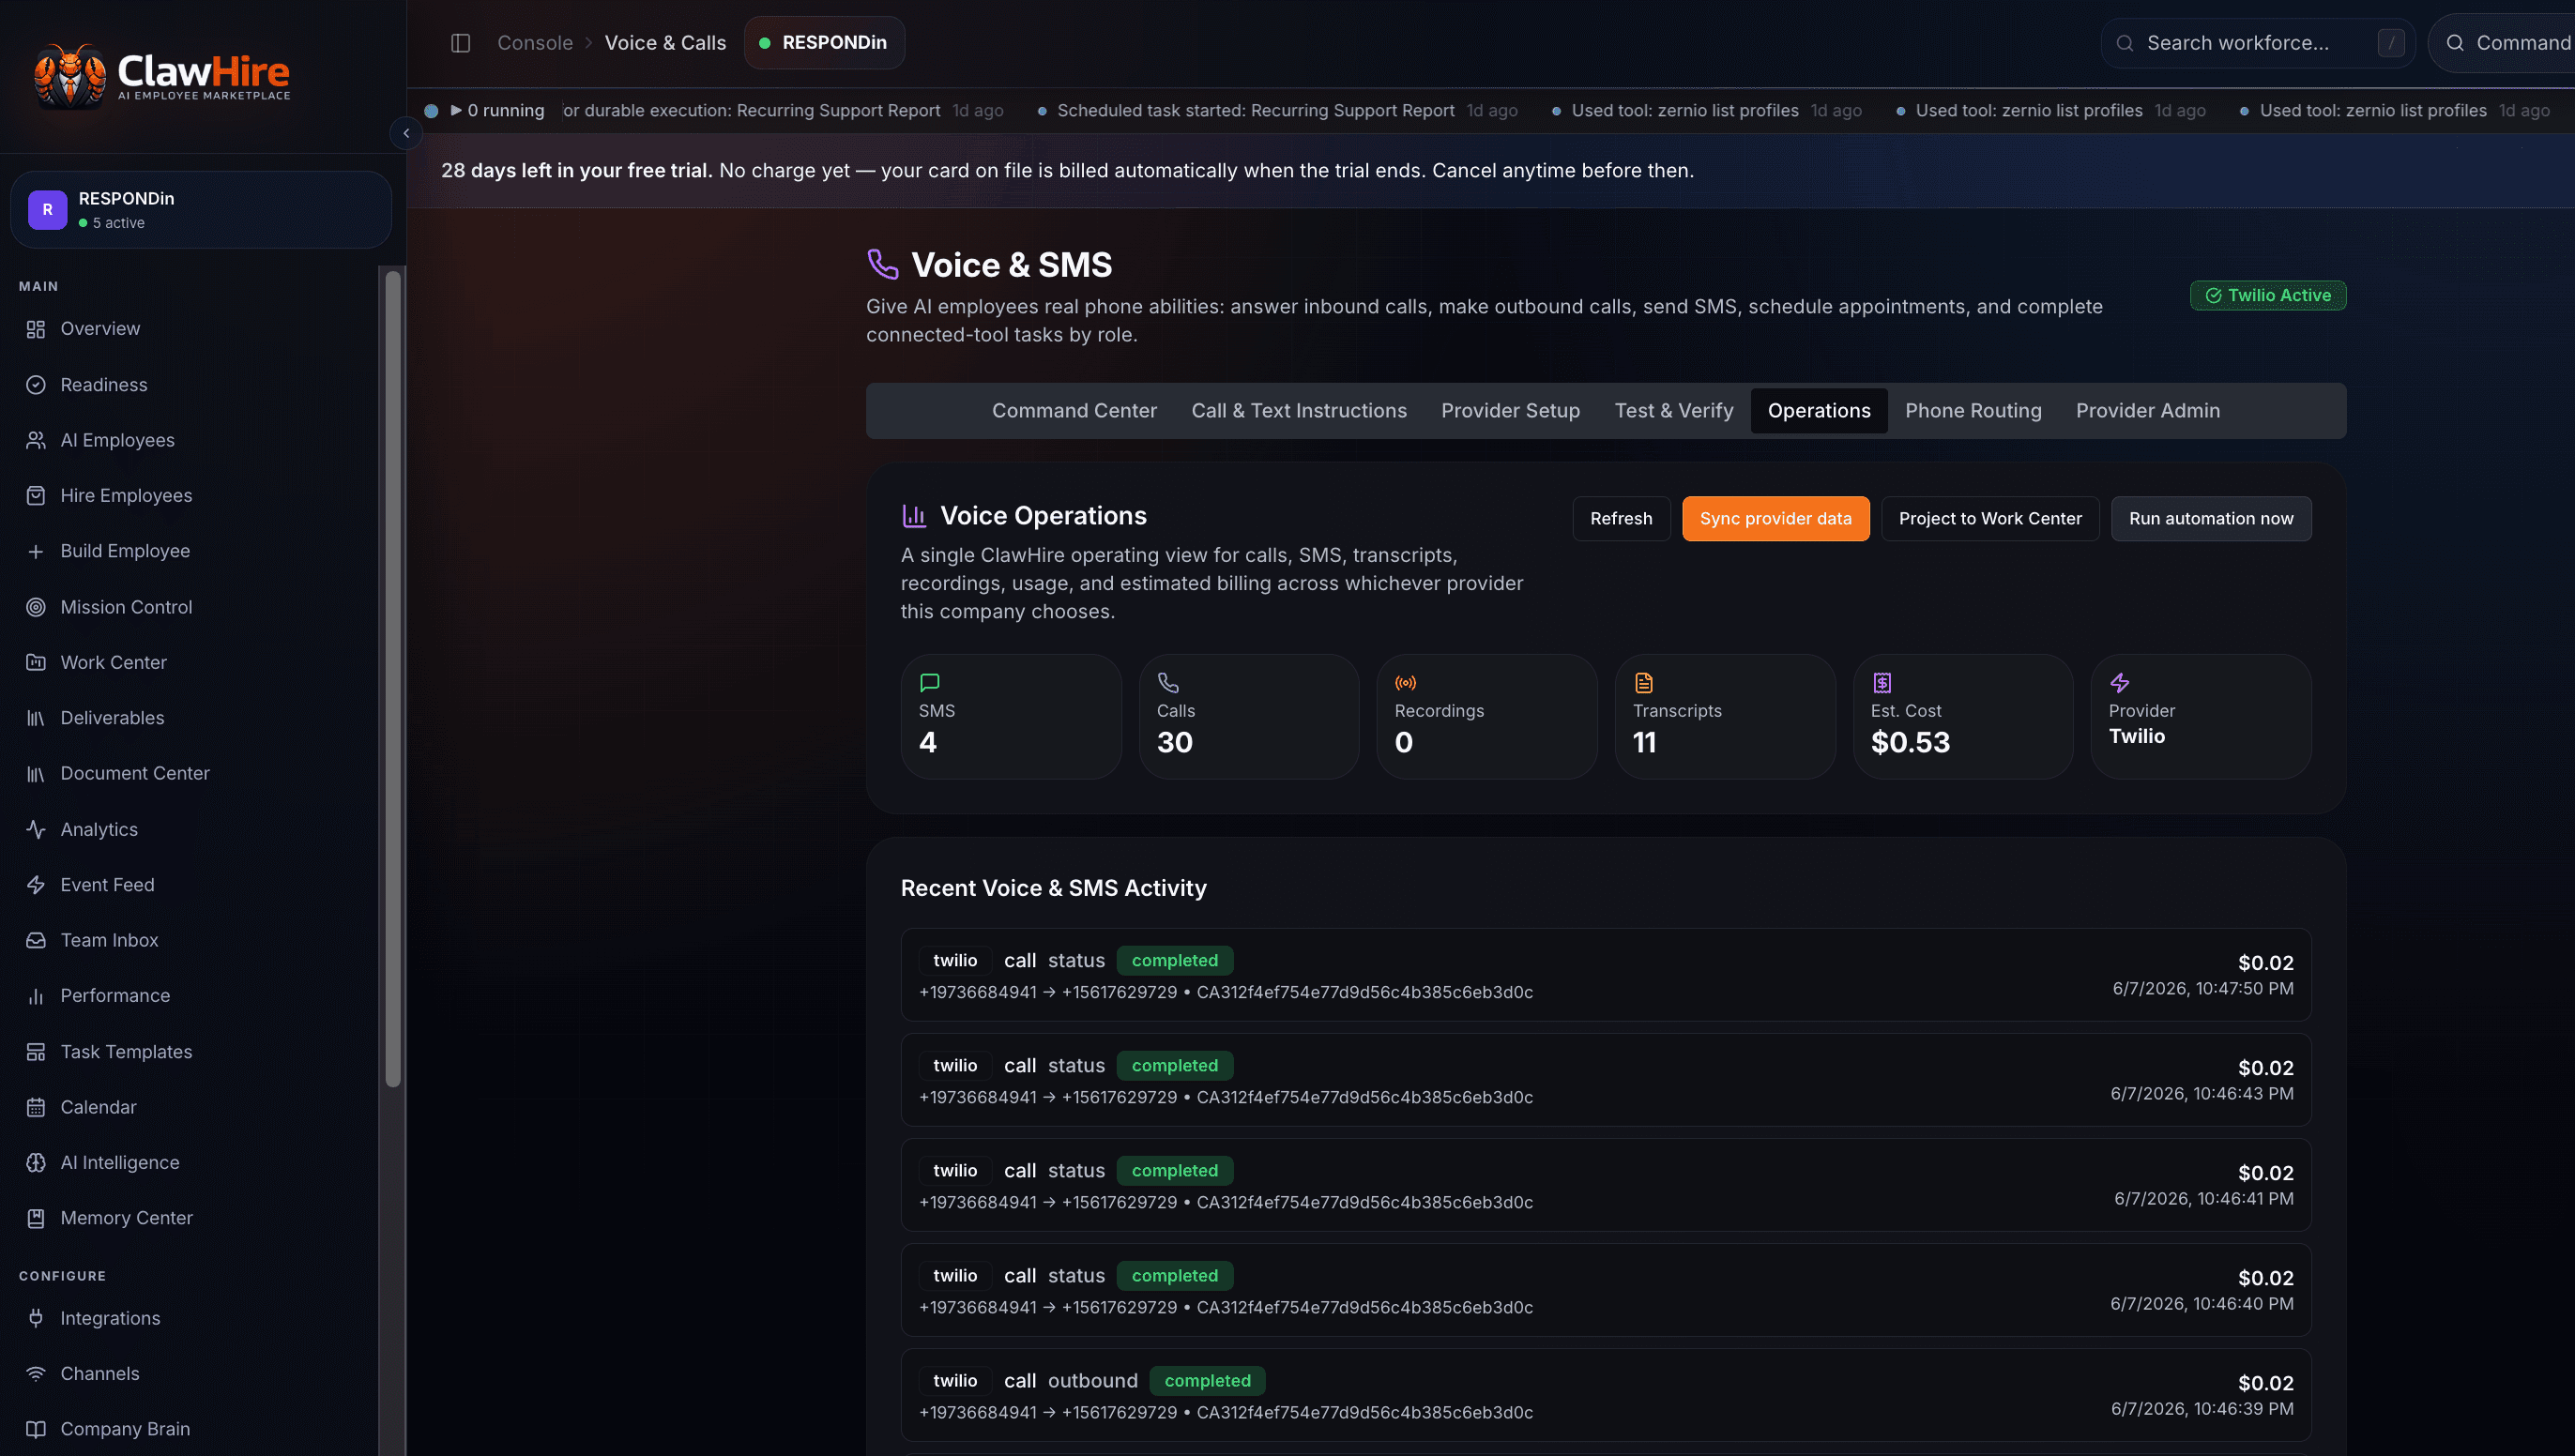Click the RESPONDin status pill in header
This screenshot has width=2575, height=1456.
click(x=824, y=43)
